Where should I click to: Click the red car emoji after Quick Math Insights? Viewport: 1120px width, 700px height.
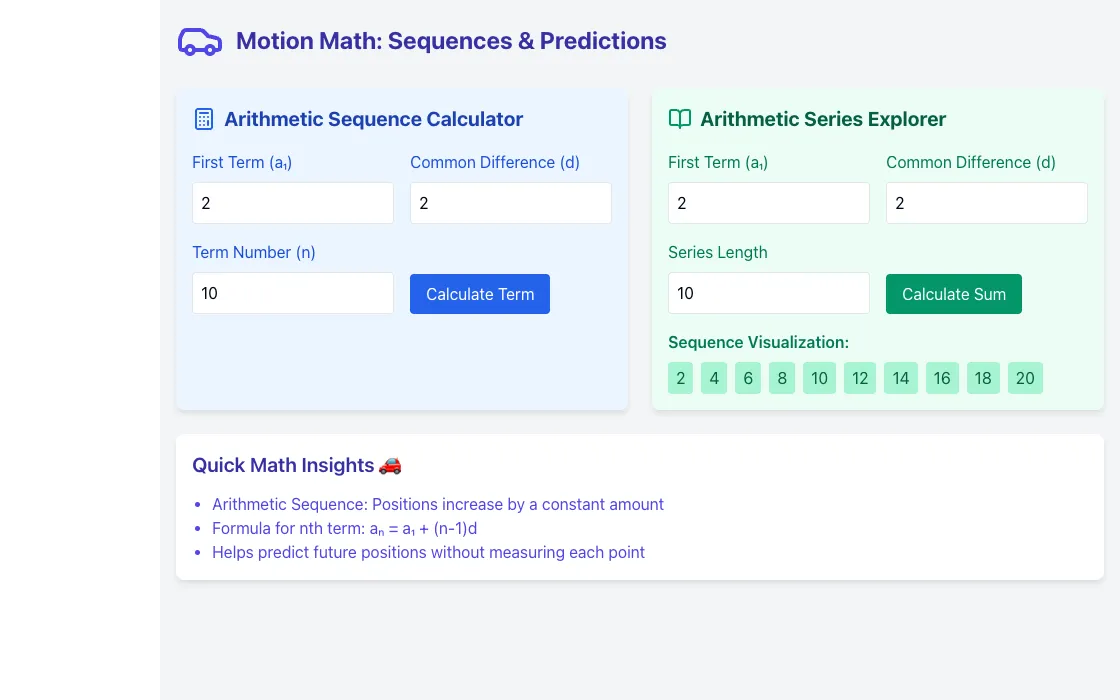[x=390, y=466]
